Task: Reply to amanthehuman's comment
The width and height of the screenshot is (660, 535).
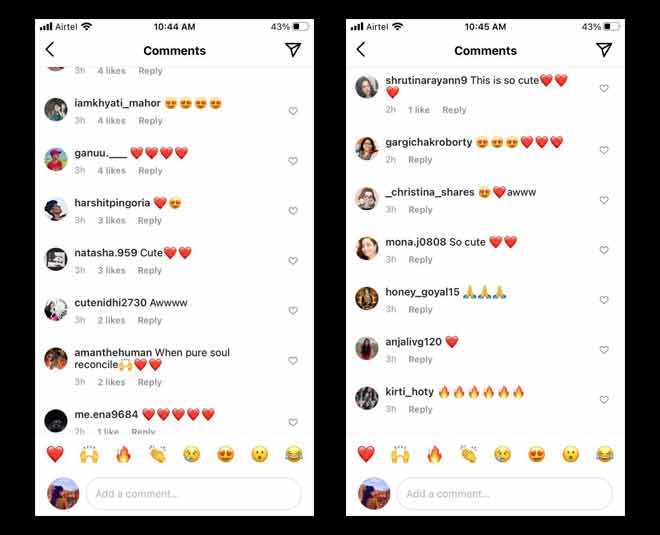Action: tap(149, 382)
